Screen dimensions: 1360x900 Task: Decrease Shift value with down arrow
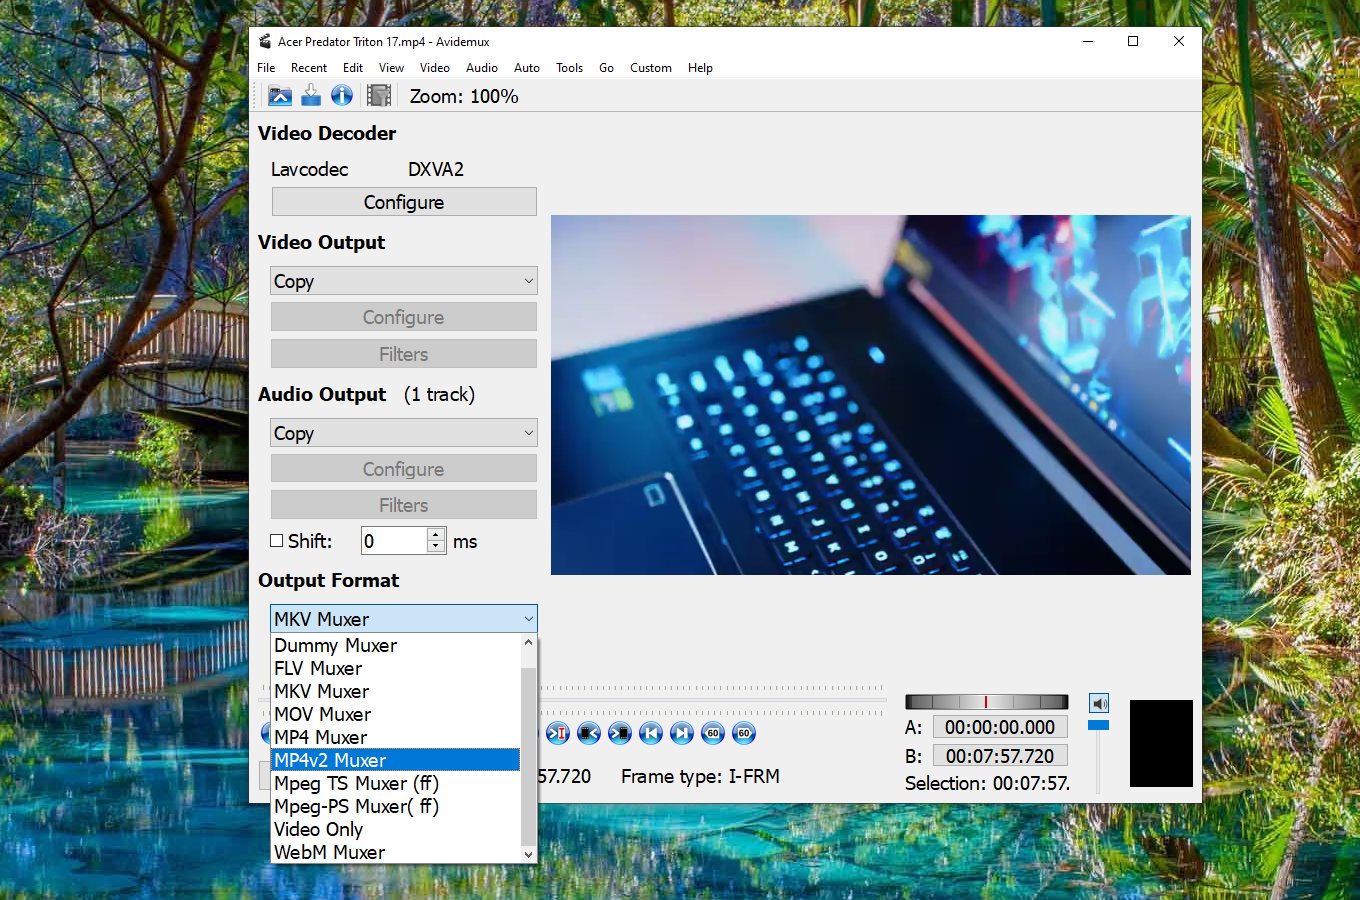click(436, 547)
